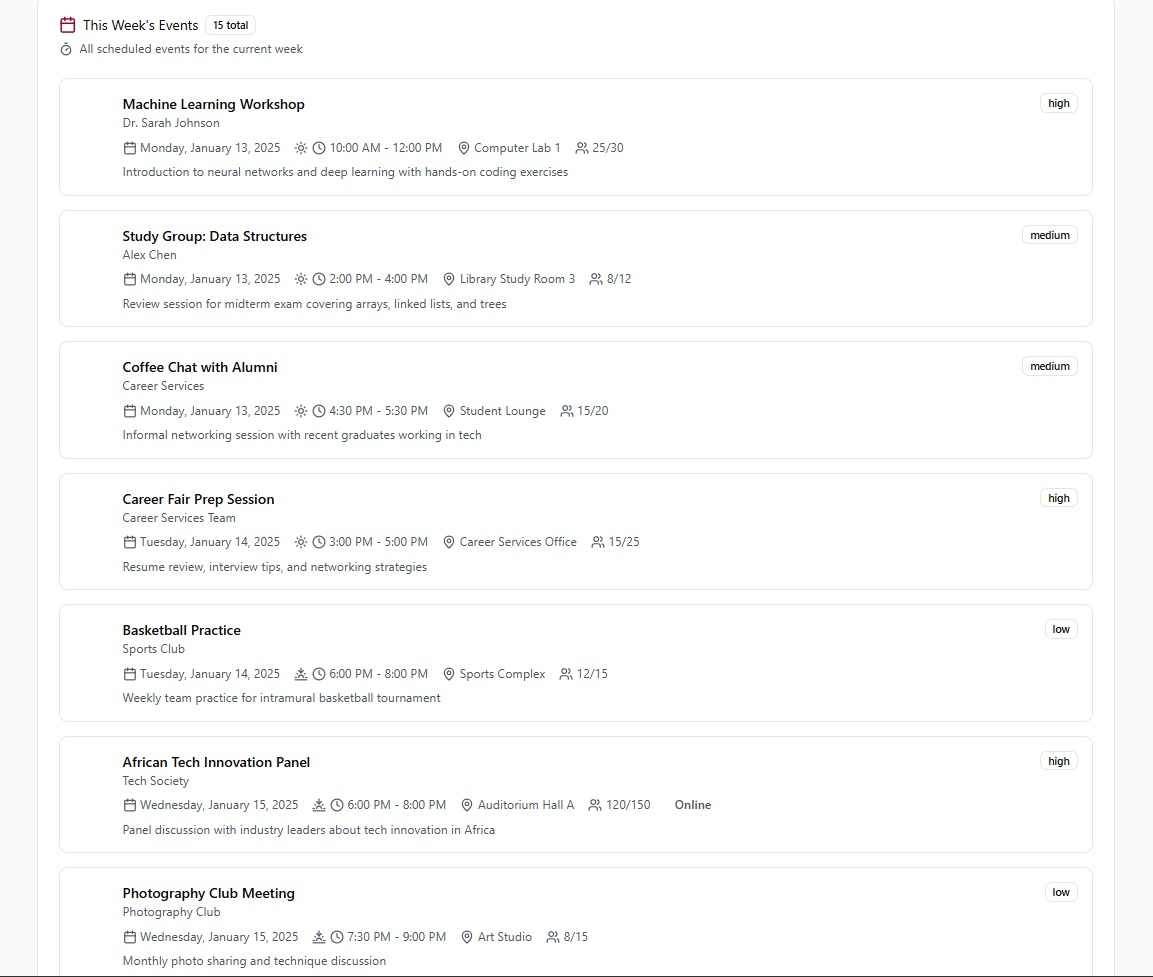Click the location pin beside Art Studio

[467, 937]
